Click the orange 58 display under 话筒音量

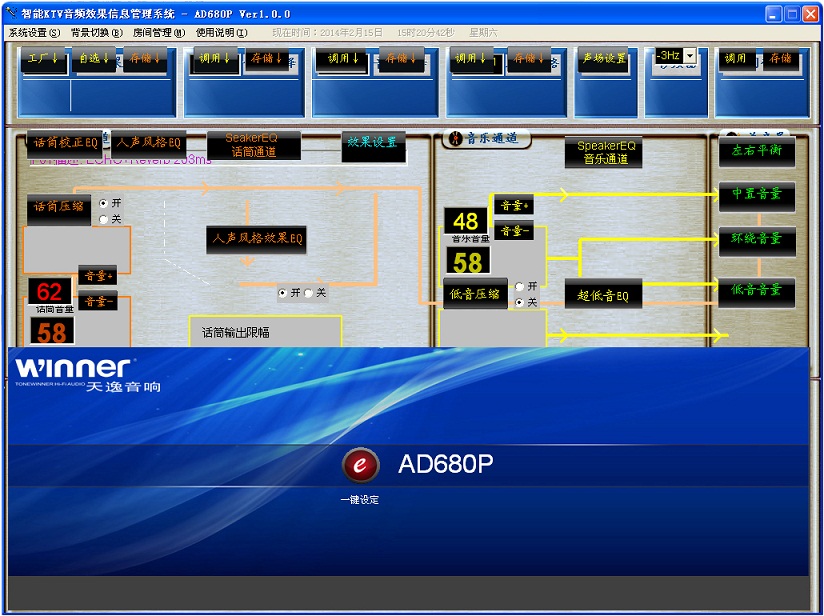click(52, 332)
